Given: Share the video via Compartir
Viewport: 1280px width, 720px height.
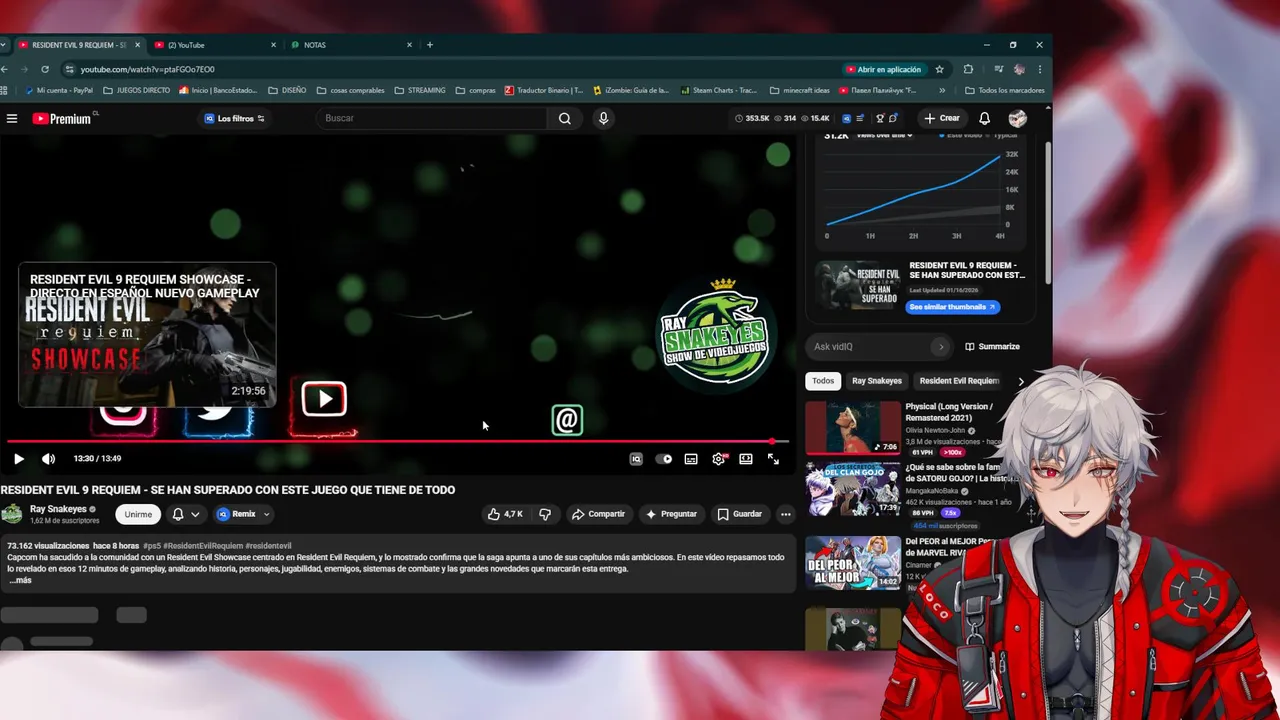Looking at the screenshot, I should (598, 514).
